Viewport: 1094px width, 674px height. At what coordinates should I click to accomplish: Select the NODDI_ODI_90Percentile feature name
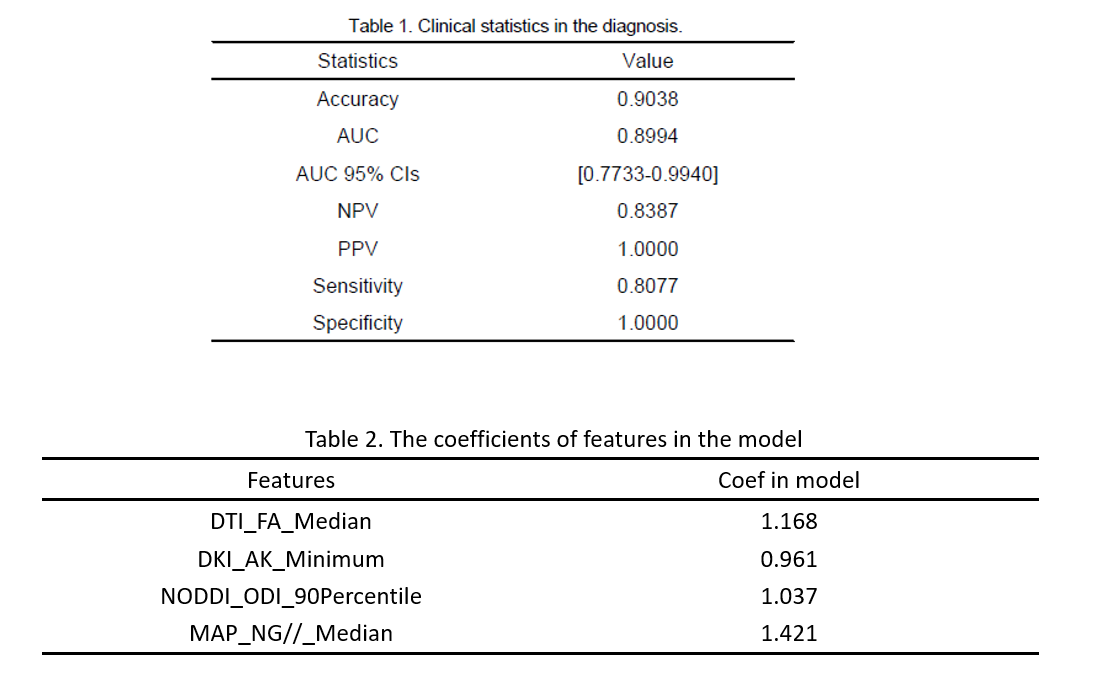coord(291,596)
